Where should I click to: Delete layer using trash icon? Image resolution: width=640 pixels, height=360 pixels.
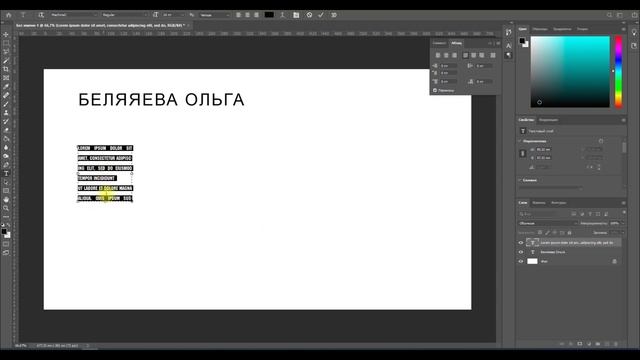point(616,344)
